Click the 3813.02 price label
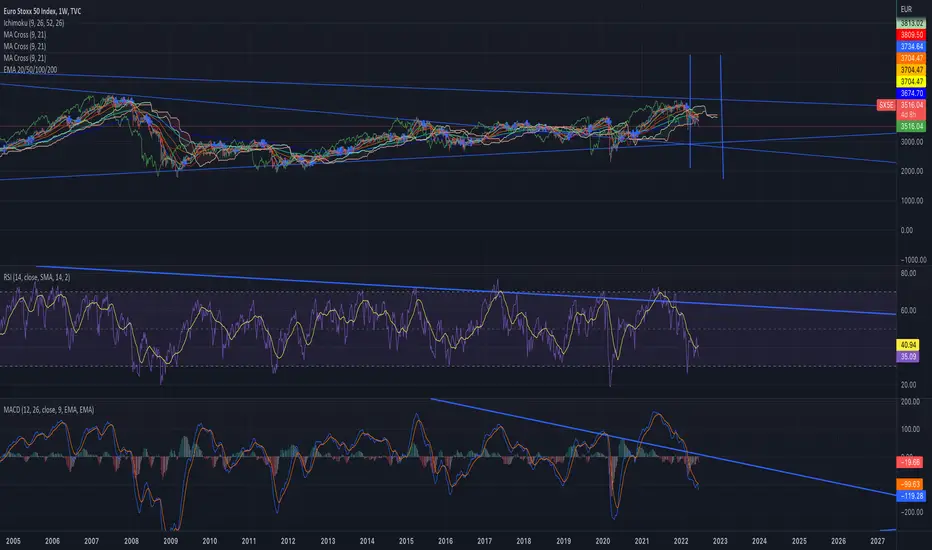 (911, 23)
